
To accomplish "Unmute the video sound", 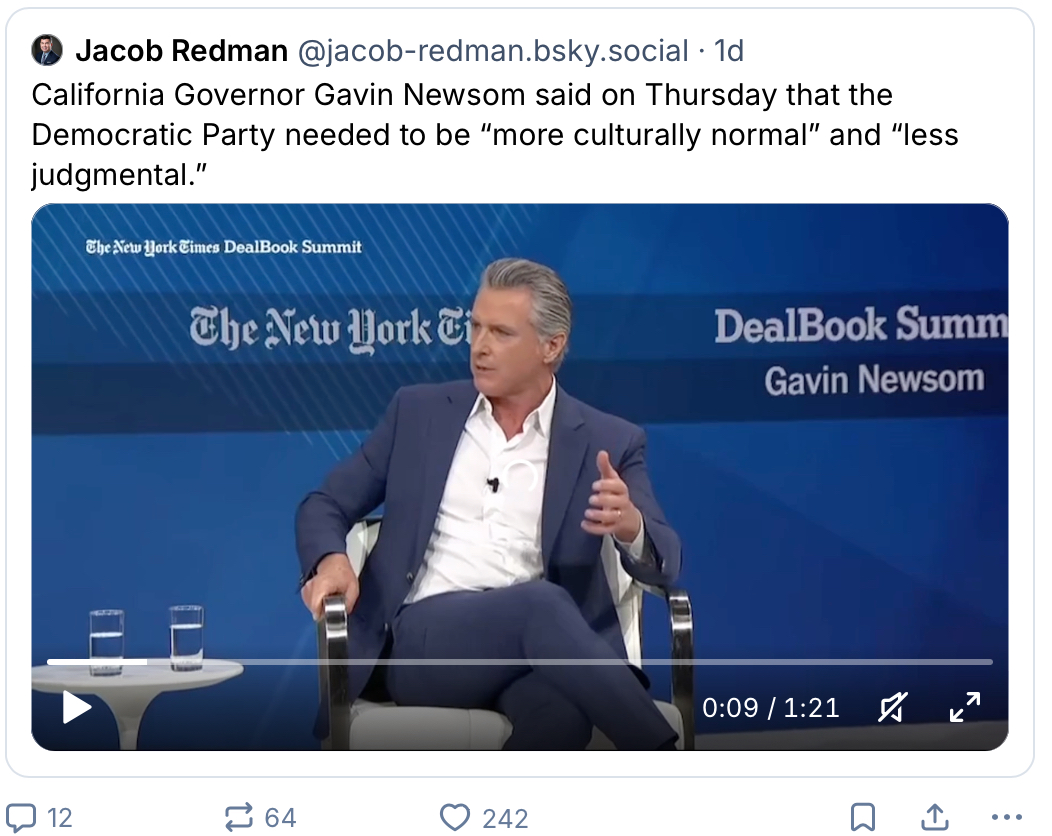I will click(x=890, y=708).
